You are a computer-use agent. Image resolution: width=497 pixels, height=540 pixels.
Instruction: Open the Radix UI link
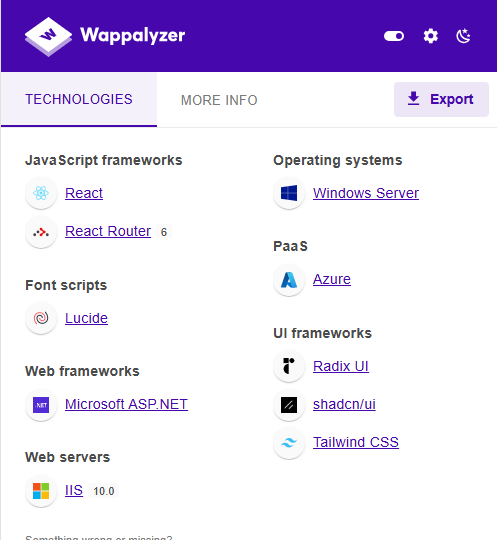click(x=341, y=366)
